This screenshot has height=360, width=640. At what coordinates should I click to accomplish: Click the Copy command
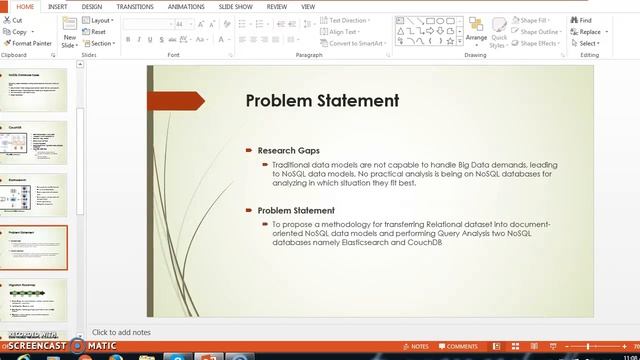(15, 31)
